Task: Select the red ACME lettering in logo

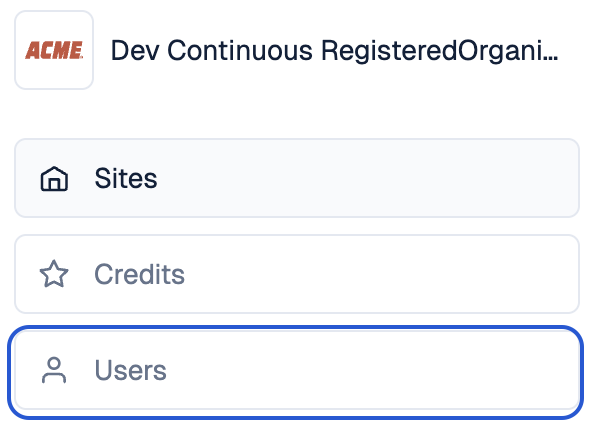Action: [54, 50]
